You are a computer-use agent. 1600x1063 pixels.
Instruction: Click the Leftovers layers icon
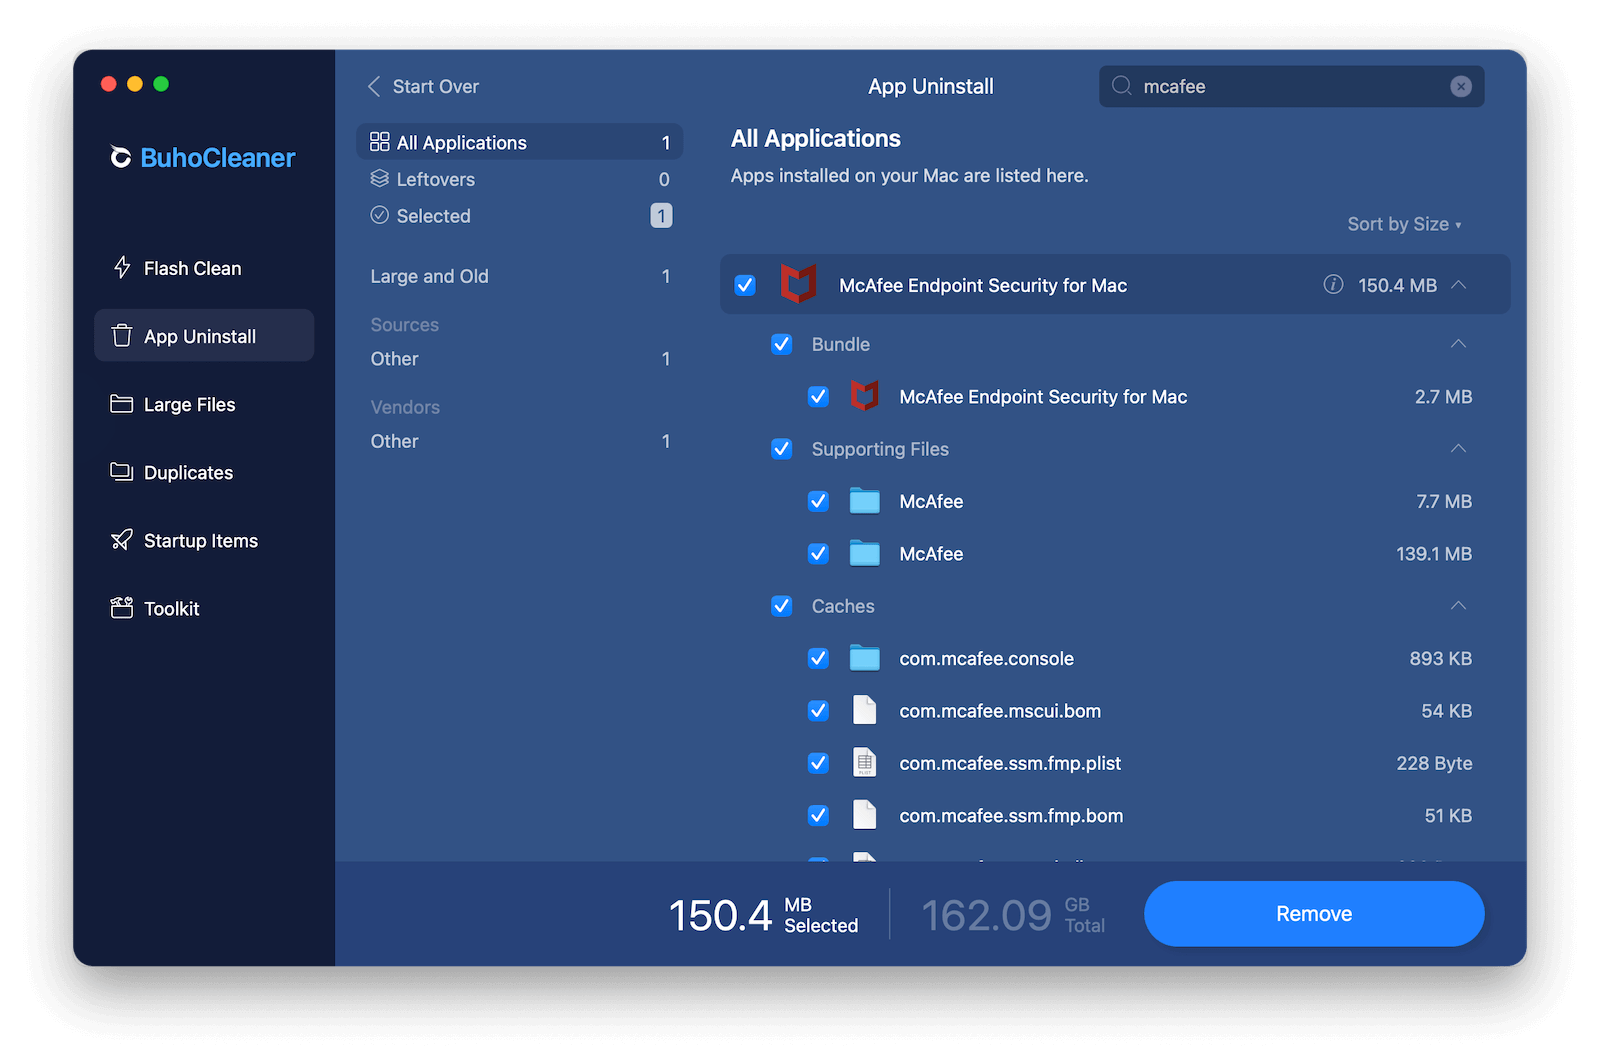pyautogui.click(x=380, y=178)
